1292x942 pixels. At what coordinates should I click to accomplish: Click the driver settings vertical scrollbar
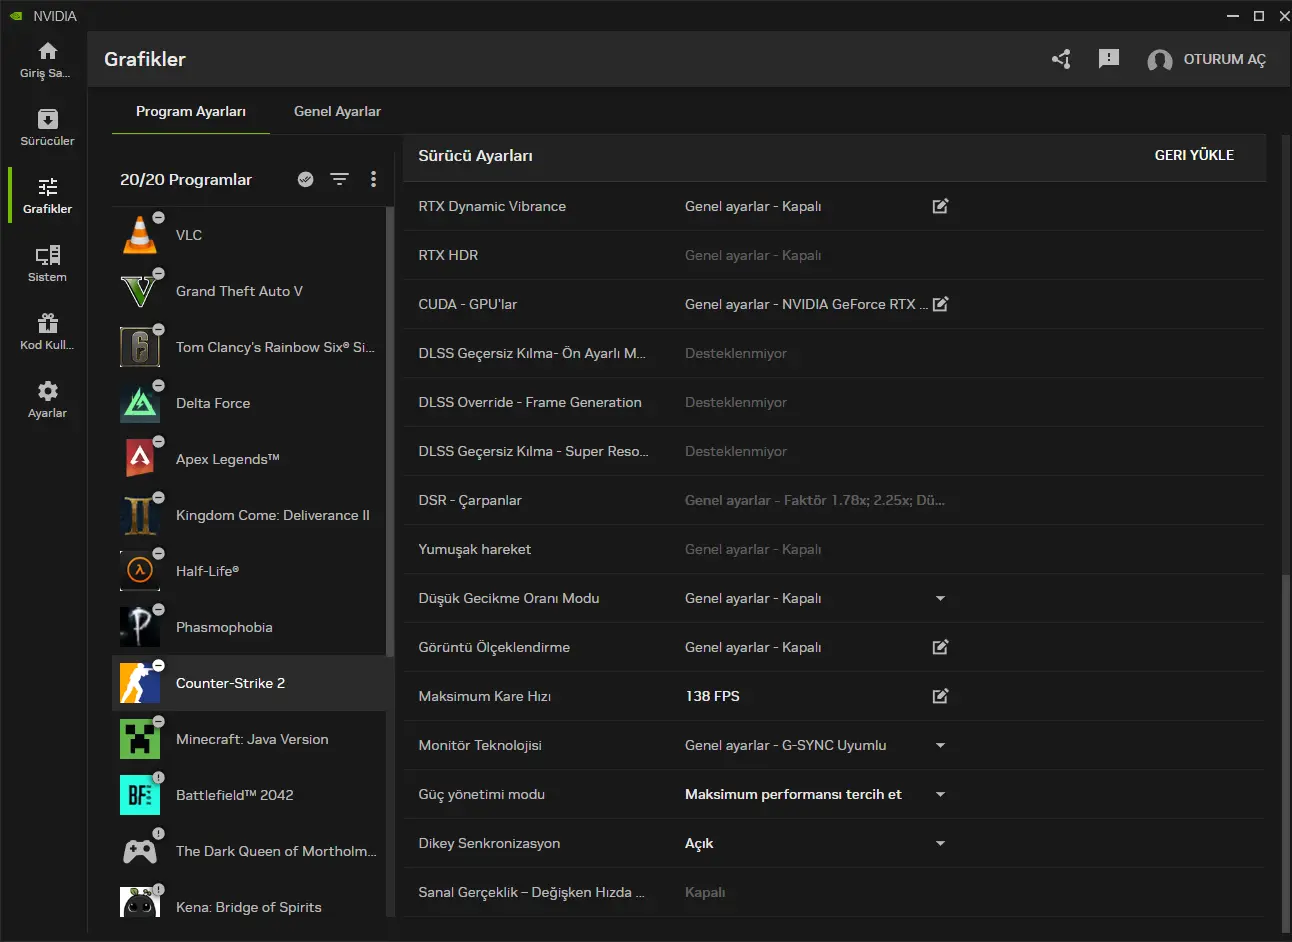point(1286,753)
